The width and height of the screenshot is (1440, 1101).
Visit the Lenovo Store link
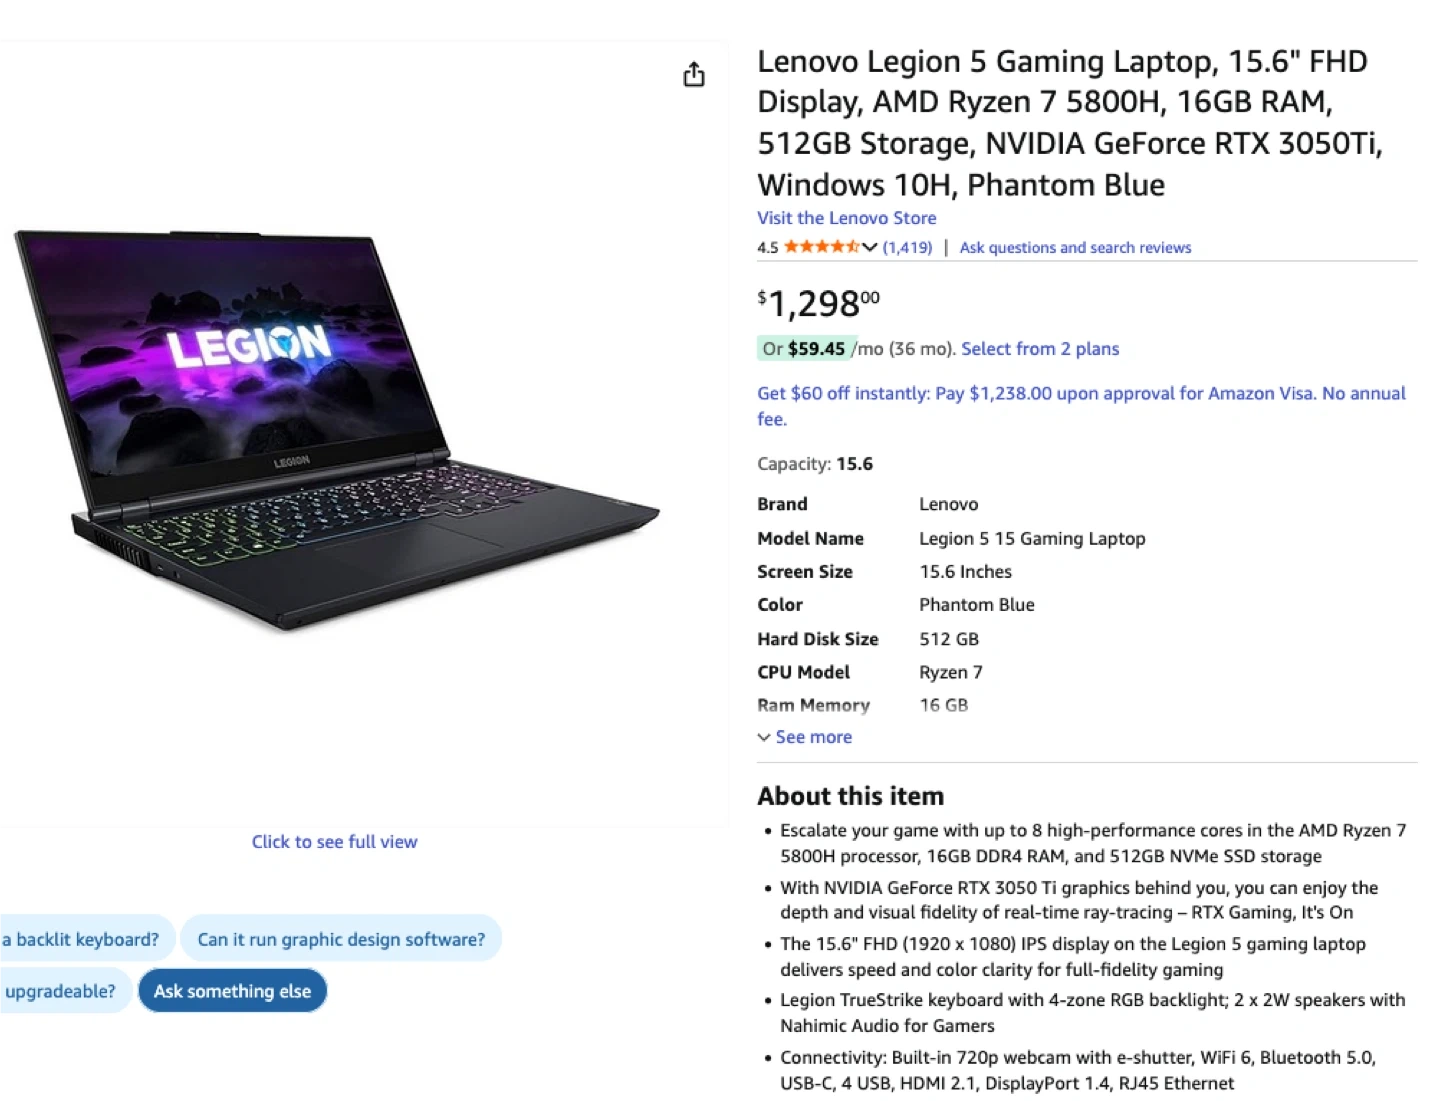[847, 218]
